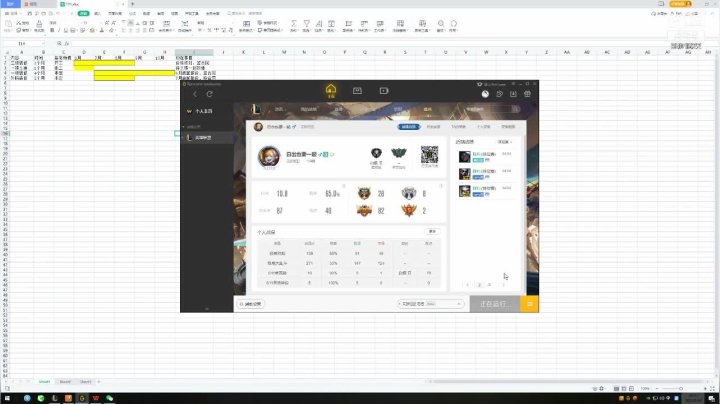Screen dimensions: 720x404
Task: Click the find magnifier icon in WPS ribbon
Action: click(x=441, y=23)
